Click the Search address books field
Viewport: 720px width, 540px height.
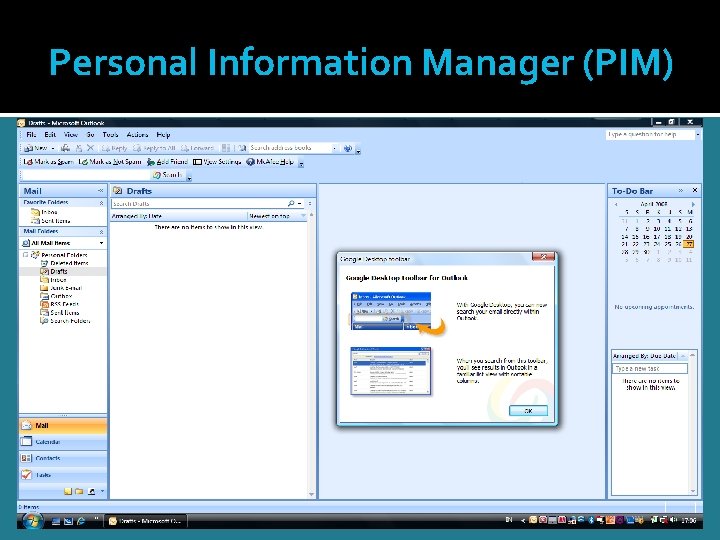289,148
